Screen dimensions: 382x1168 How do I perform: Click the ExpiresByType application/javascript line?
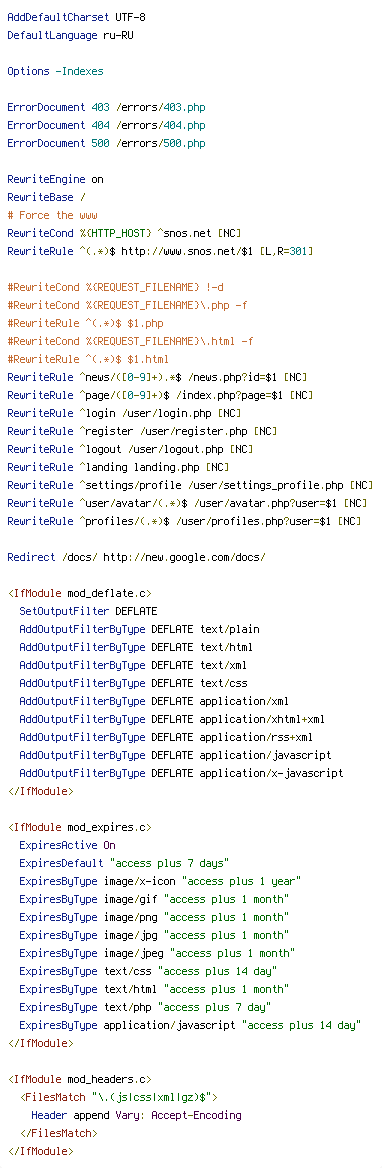[190, 1025]
